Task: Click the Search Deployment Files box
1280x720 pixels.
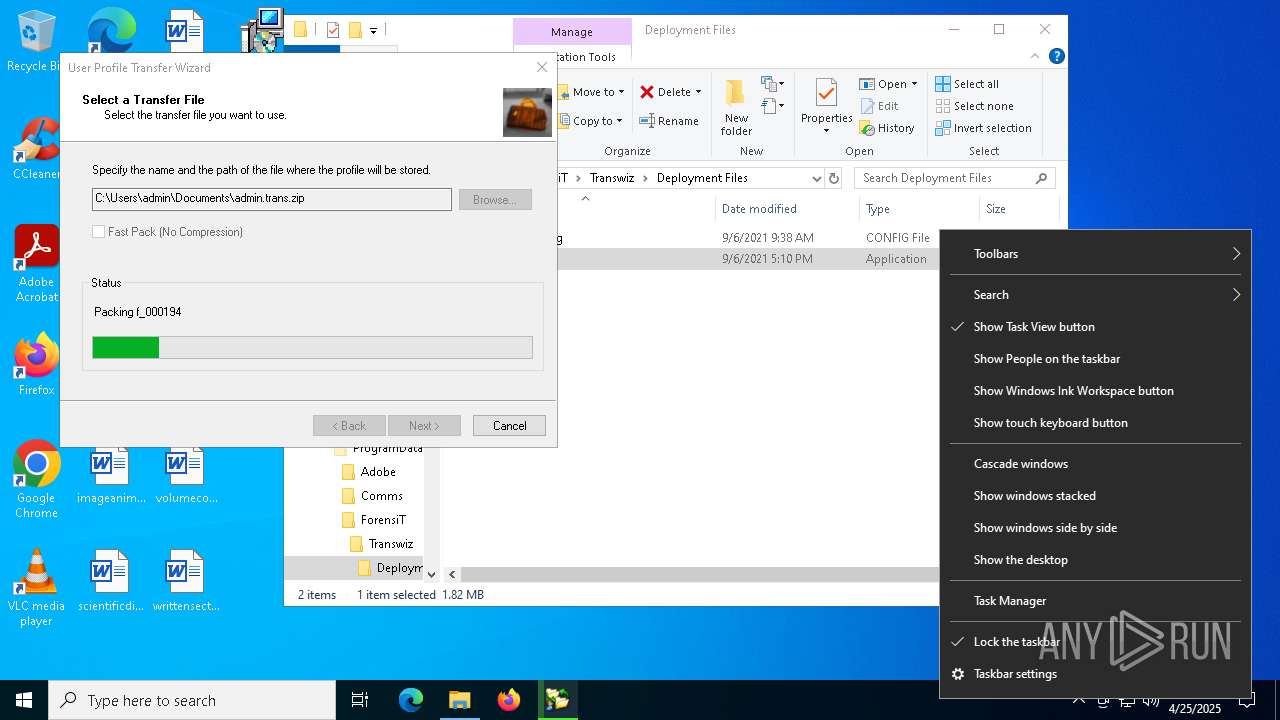Action: coord(955,178)
